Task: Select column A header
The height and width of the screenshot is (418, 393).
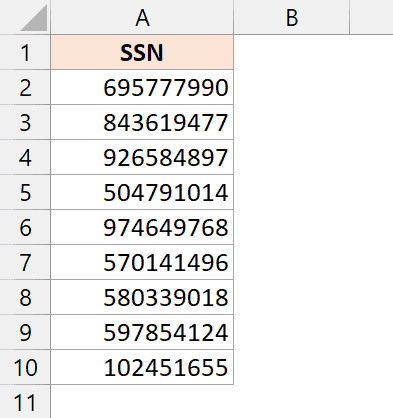Action: 142,17
